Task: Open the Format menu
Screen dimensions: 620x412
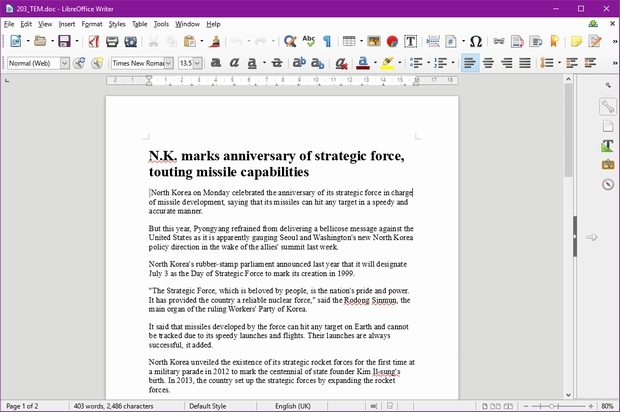Action: [91, 23]
